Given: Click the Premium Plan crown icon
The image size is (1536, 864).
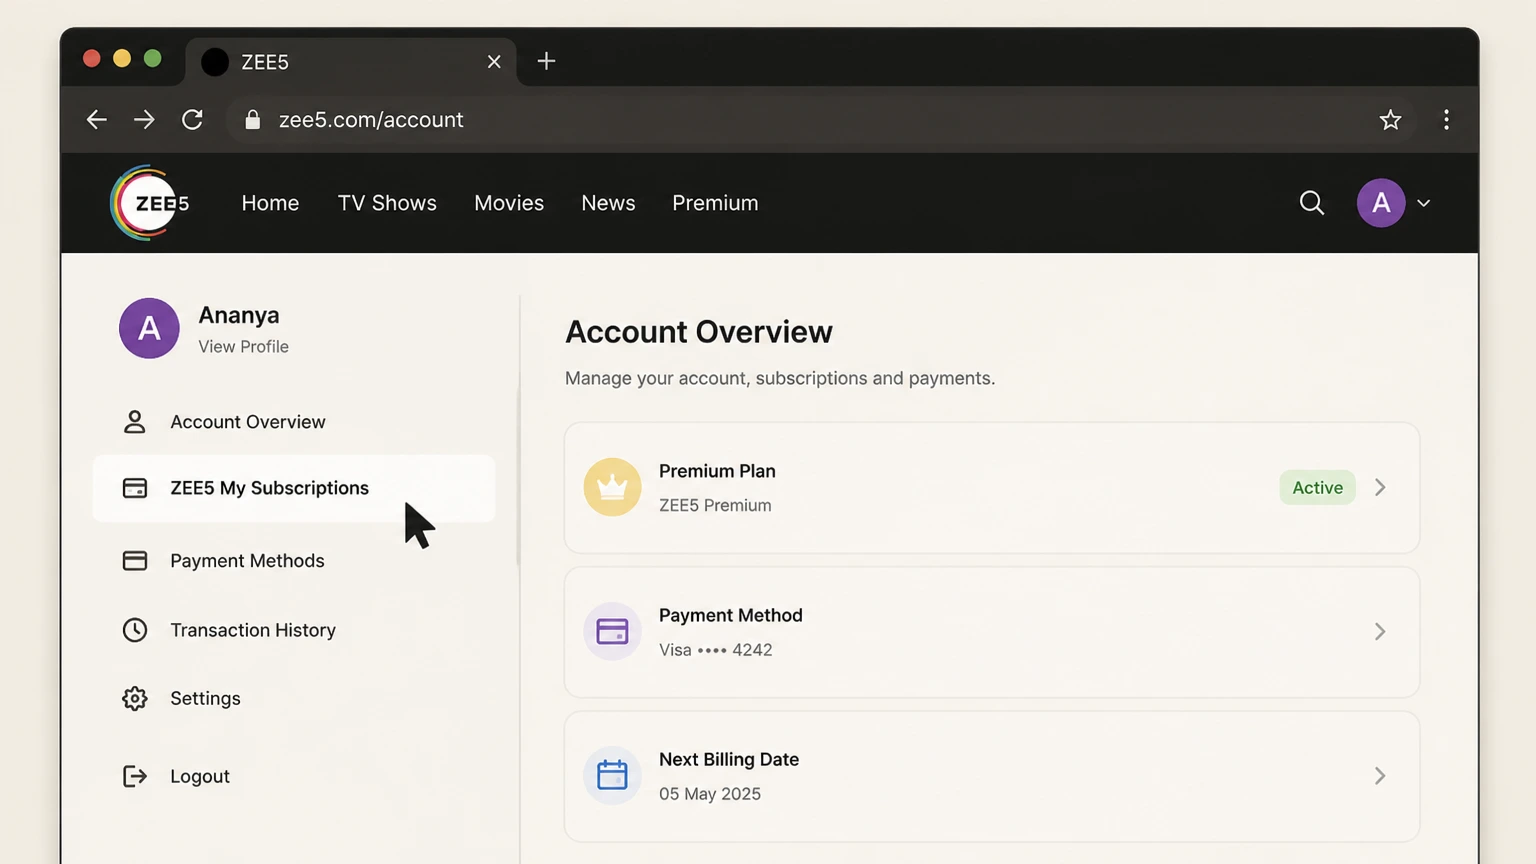Looking at the screenshot, I should (612, 487).
